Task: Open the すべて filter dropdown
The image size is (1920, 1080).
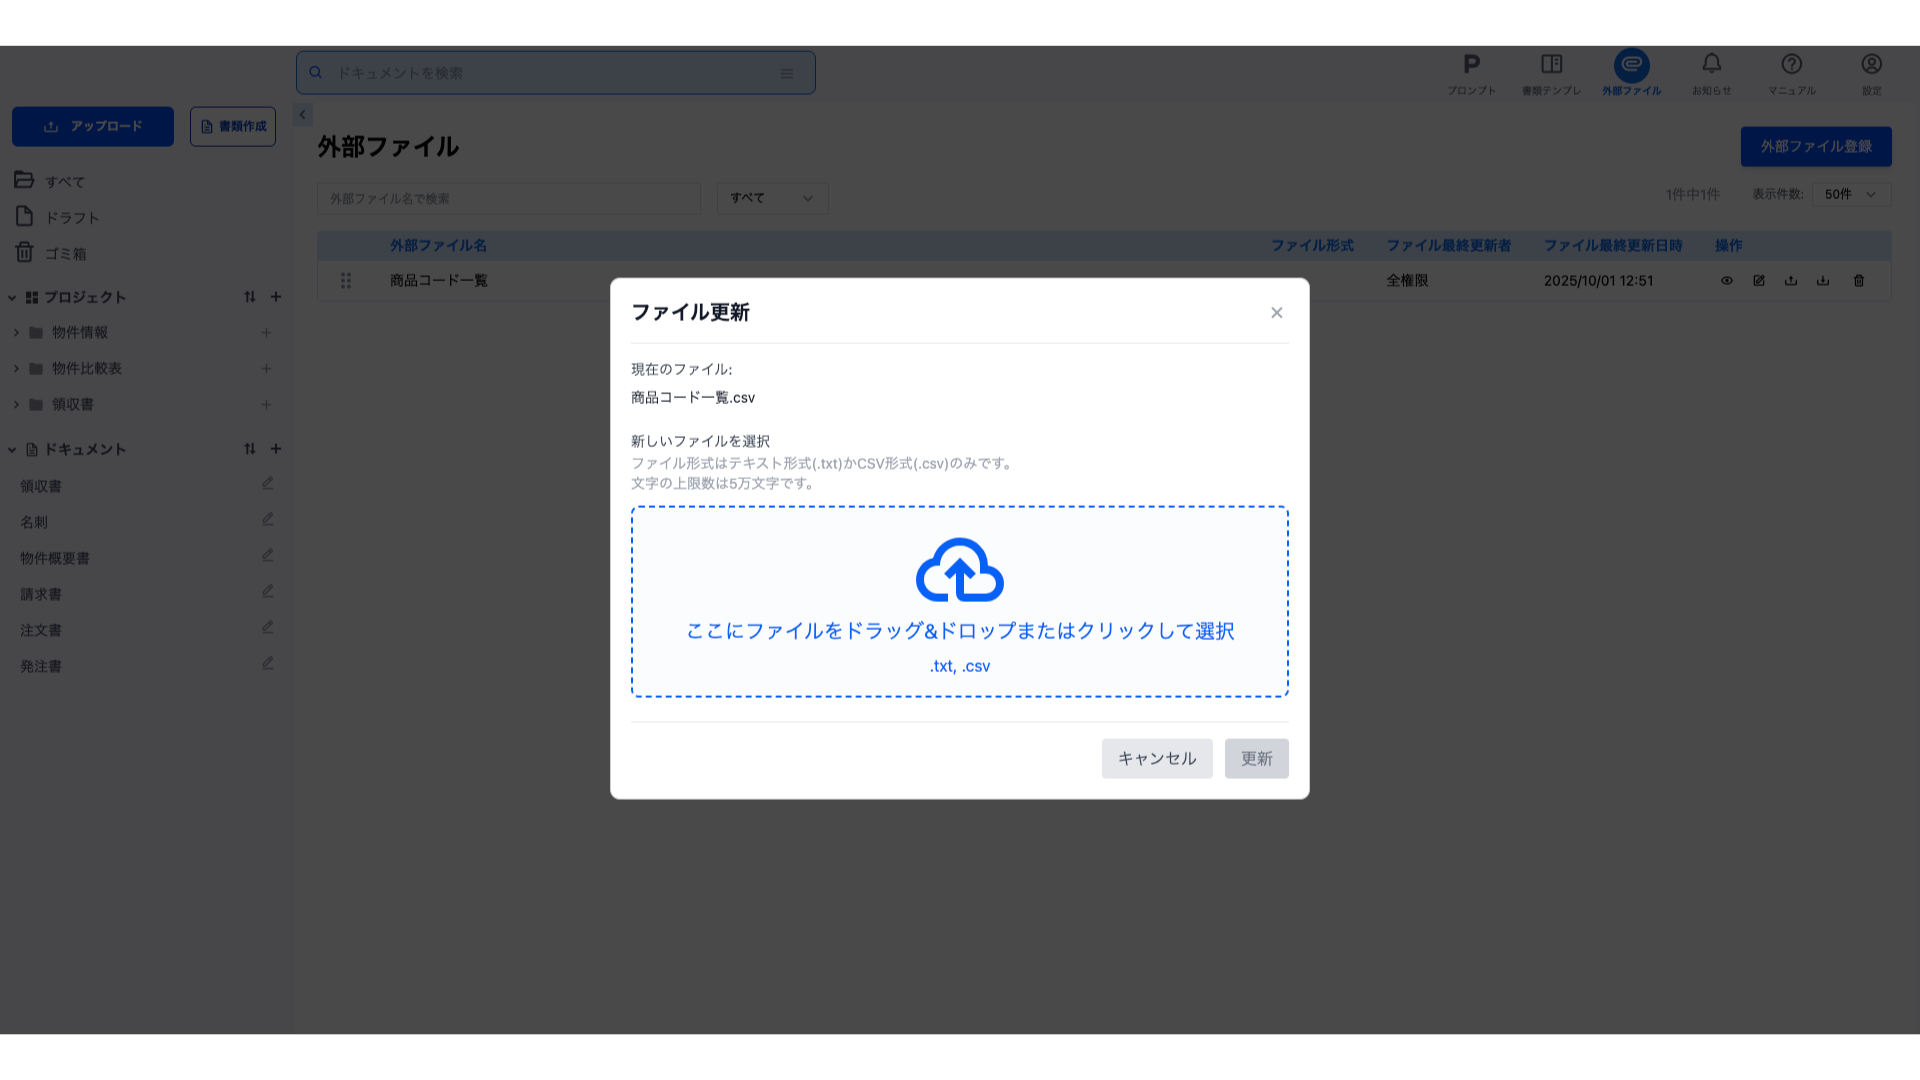Action: click(772, 198)
